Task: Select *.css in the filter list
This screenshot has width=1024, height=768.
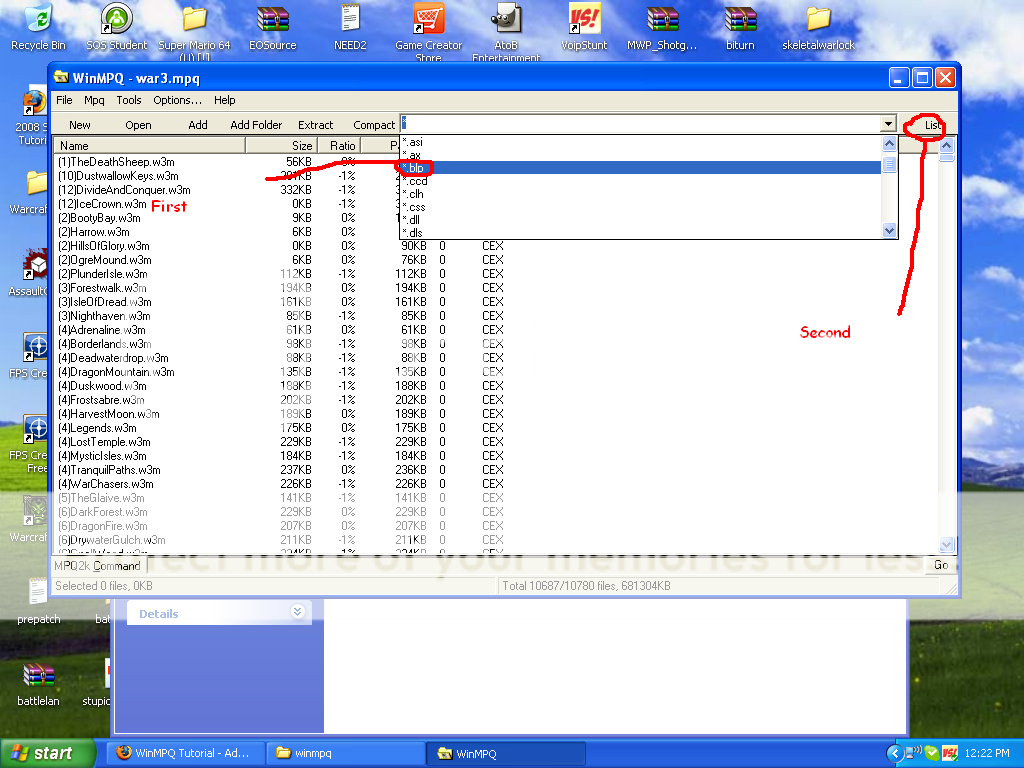Action: coord(640,207)
